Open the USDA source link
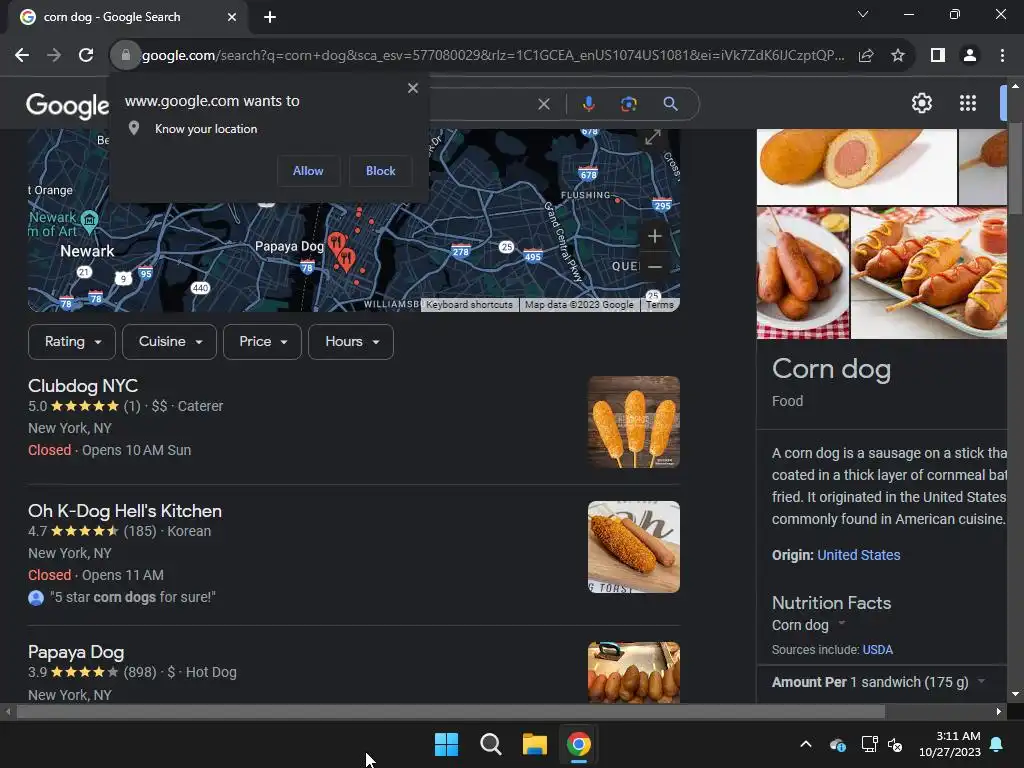Viewport: 1024px width, 768px height. (x=878, y=650)
